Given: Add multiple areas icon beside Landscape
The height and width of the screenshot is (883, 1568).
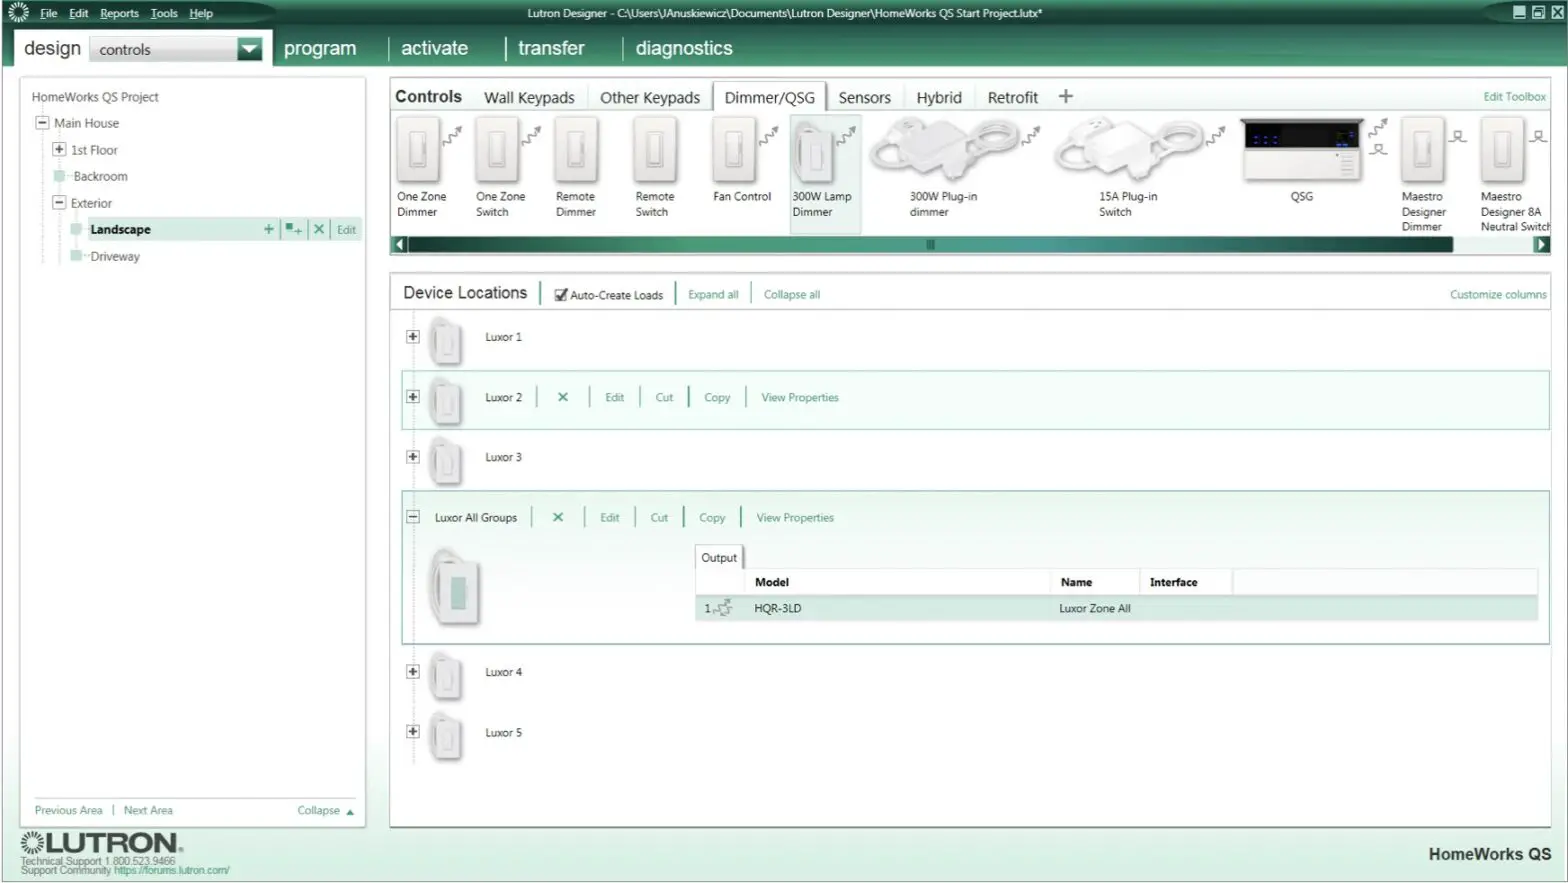Looking at the screenshot, I should [x=293, y=229].
